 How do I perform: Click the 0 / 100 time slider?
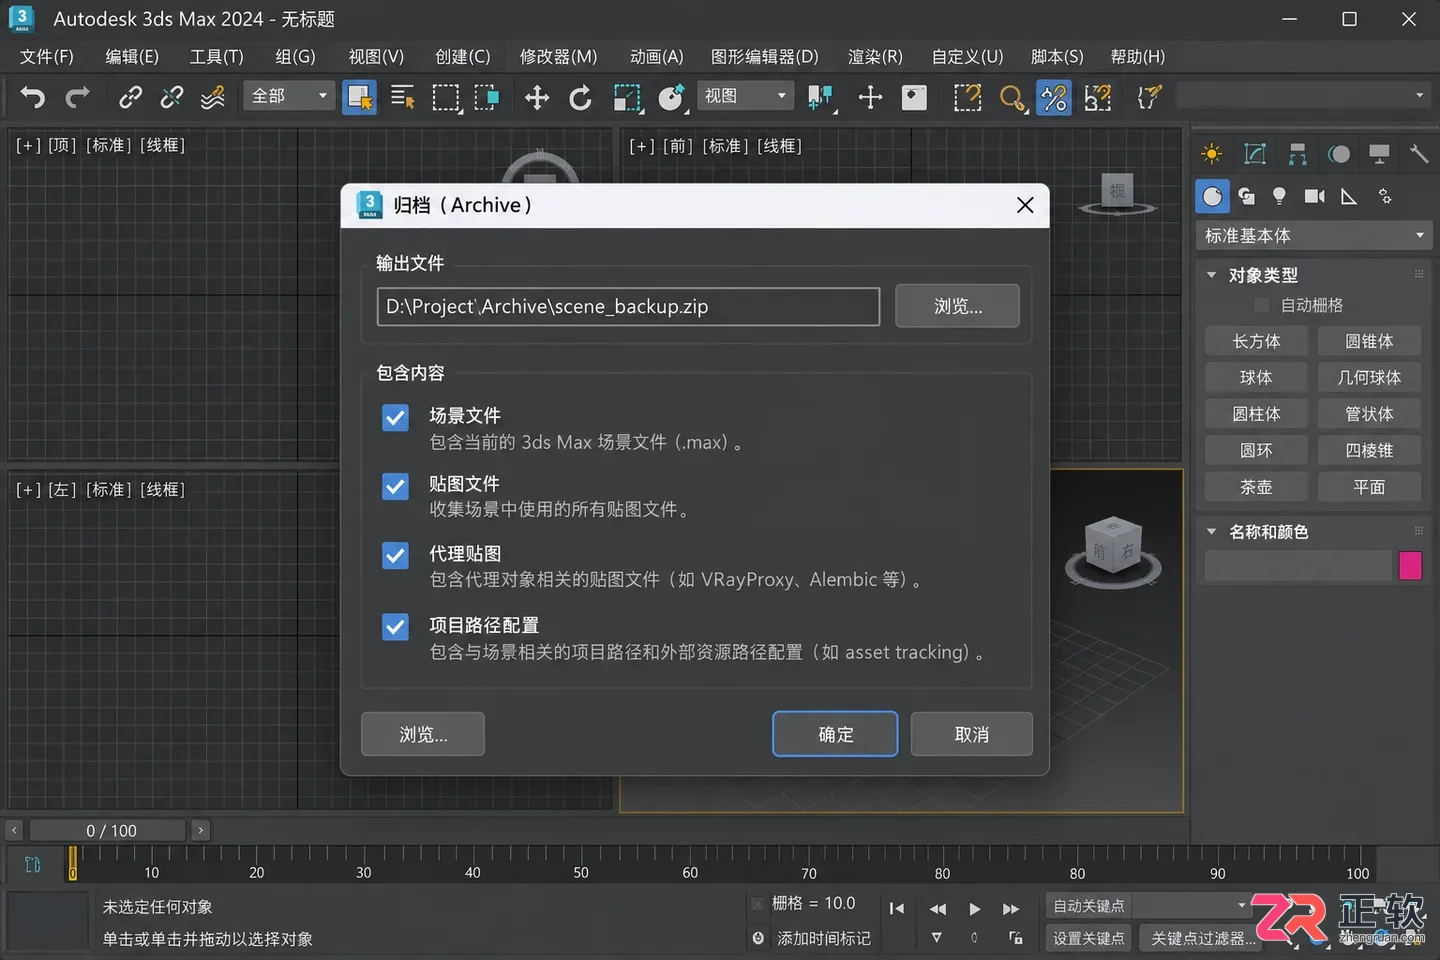click(108, 830)
